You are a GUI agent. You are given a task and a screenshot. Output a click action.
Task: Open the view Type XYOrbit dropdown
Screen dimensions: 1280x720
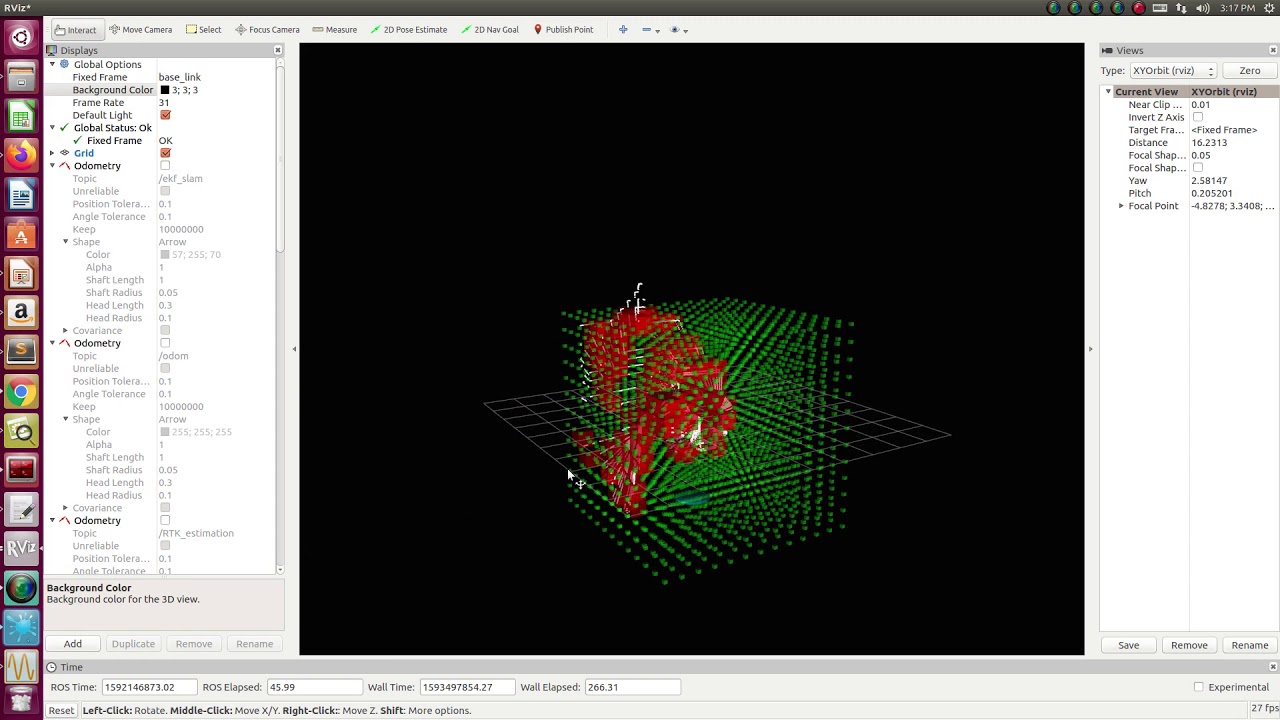(x=1172, y=71)
